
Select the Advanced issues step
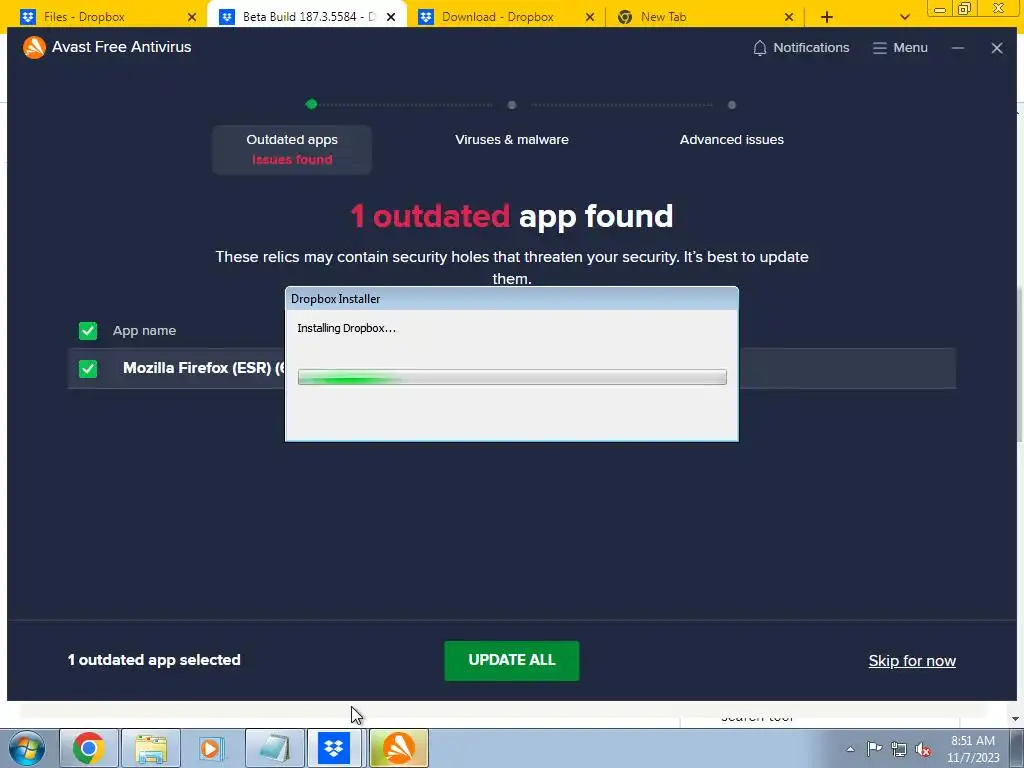point(731,139)
